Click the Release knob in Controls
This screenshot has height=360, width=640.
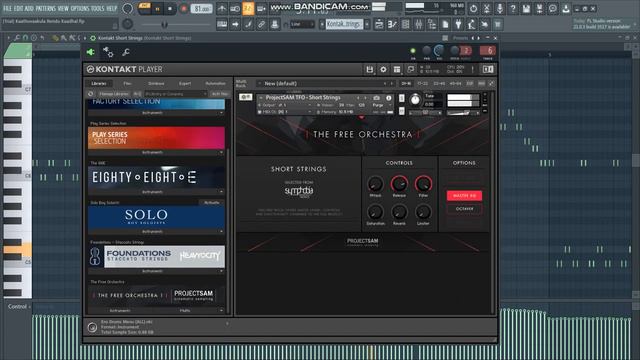coord(399,184)
